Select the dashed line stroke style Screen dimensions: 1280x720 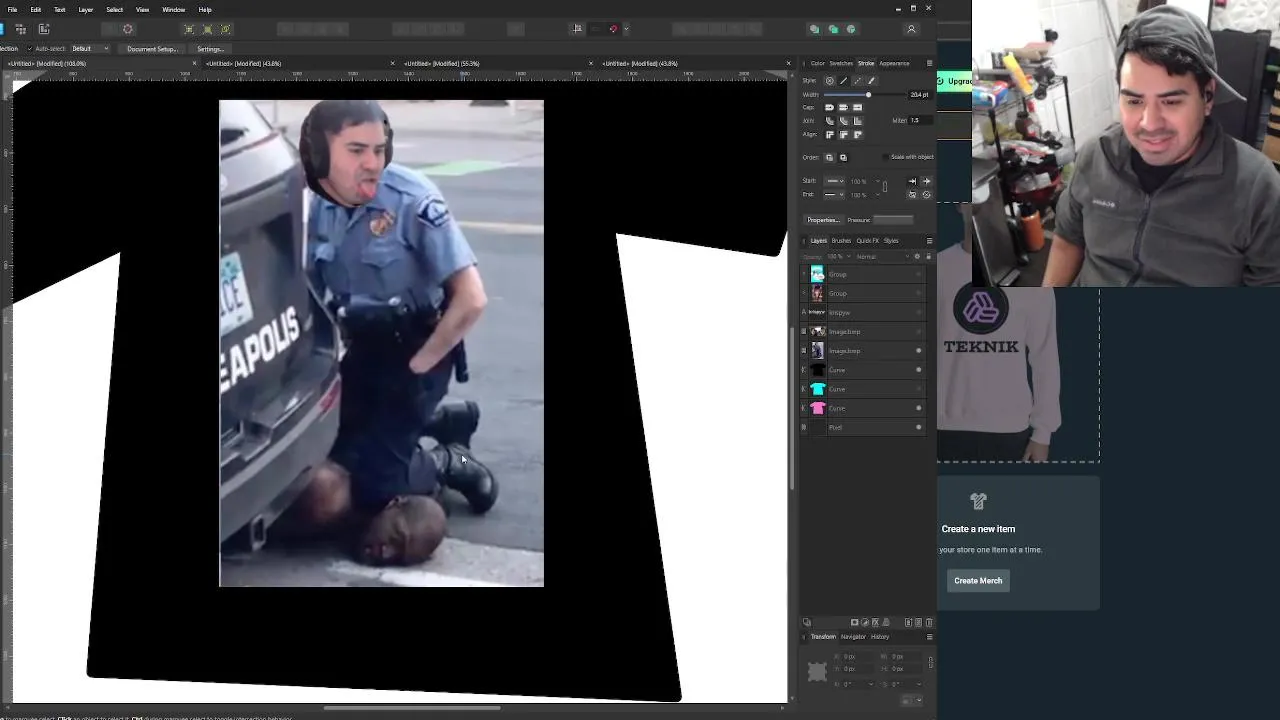point(857,81)
